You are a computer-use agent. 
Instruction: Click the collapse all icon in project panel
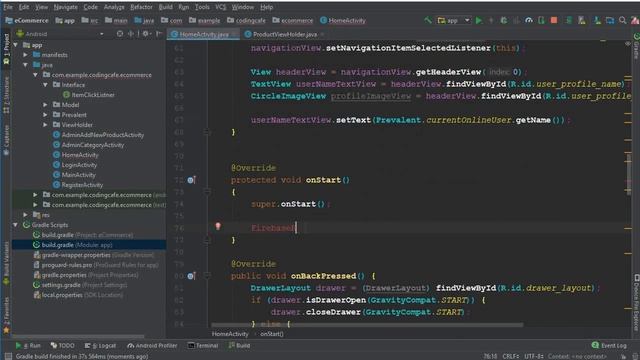coord(131,34)
